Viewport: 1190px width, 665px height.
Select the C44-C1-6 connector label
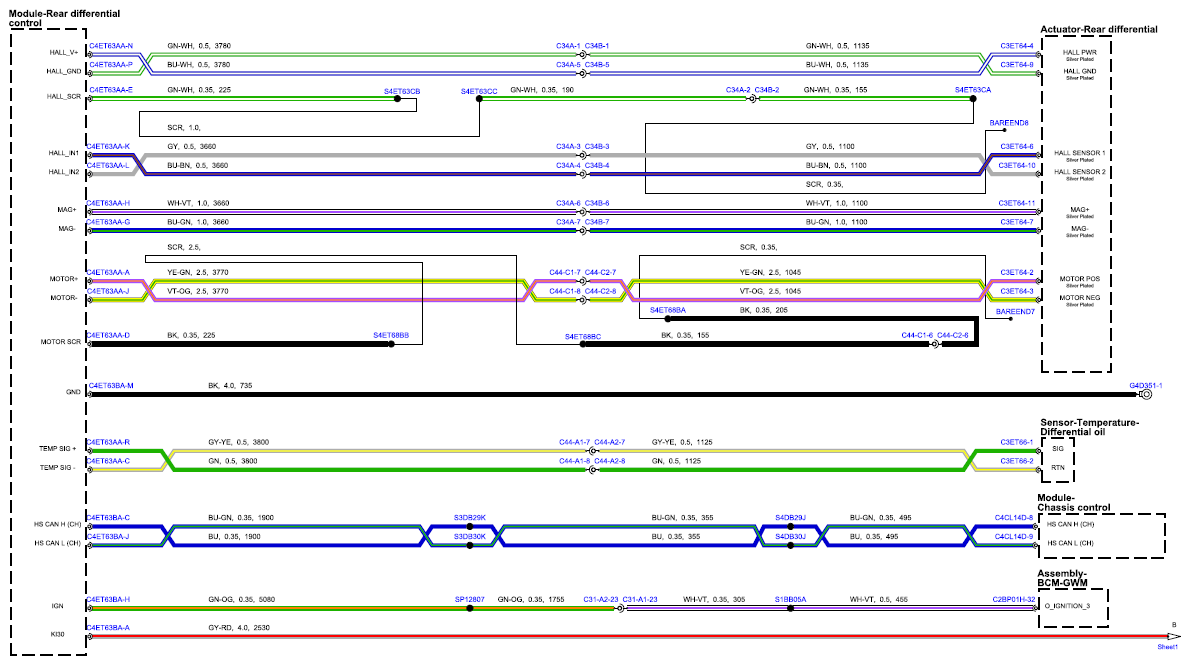(917, 336)
